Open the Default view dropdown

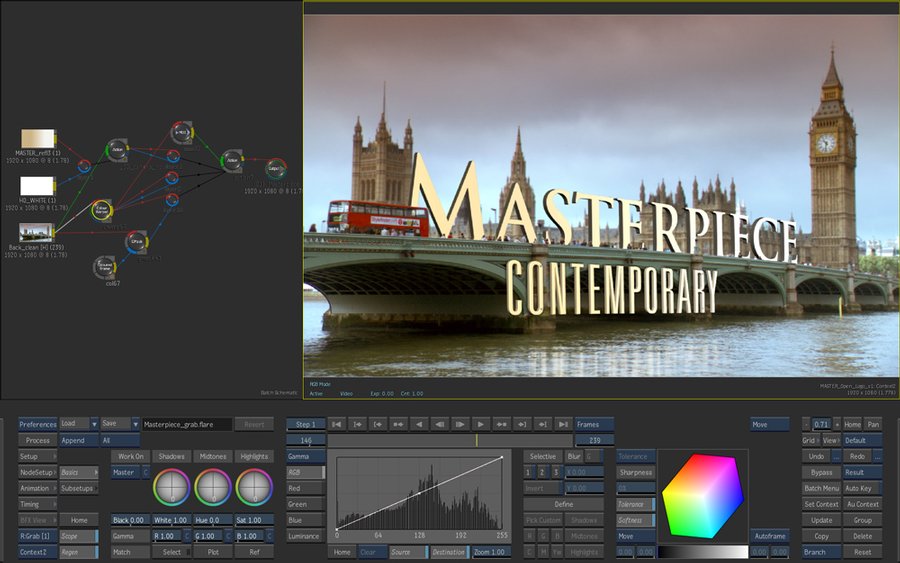coord(863,440)
